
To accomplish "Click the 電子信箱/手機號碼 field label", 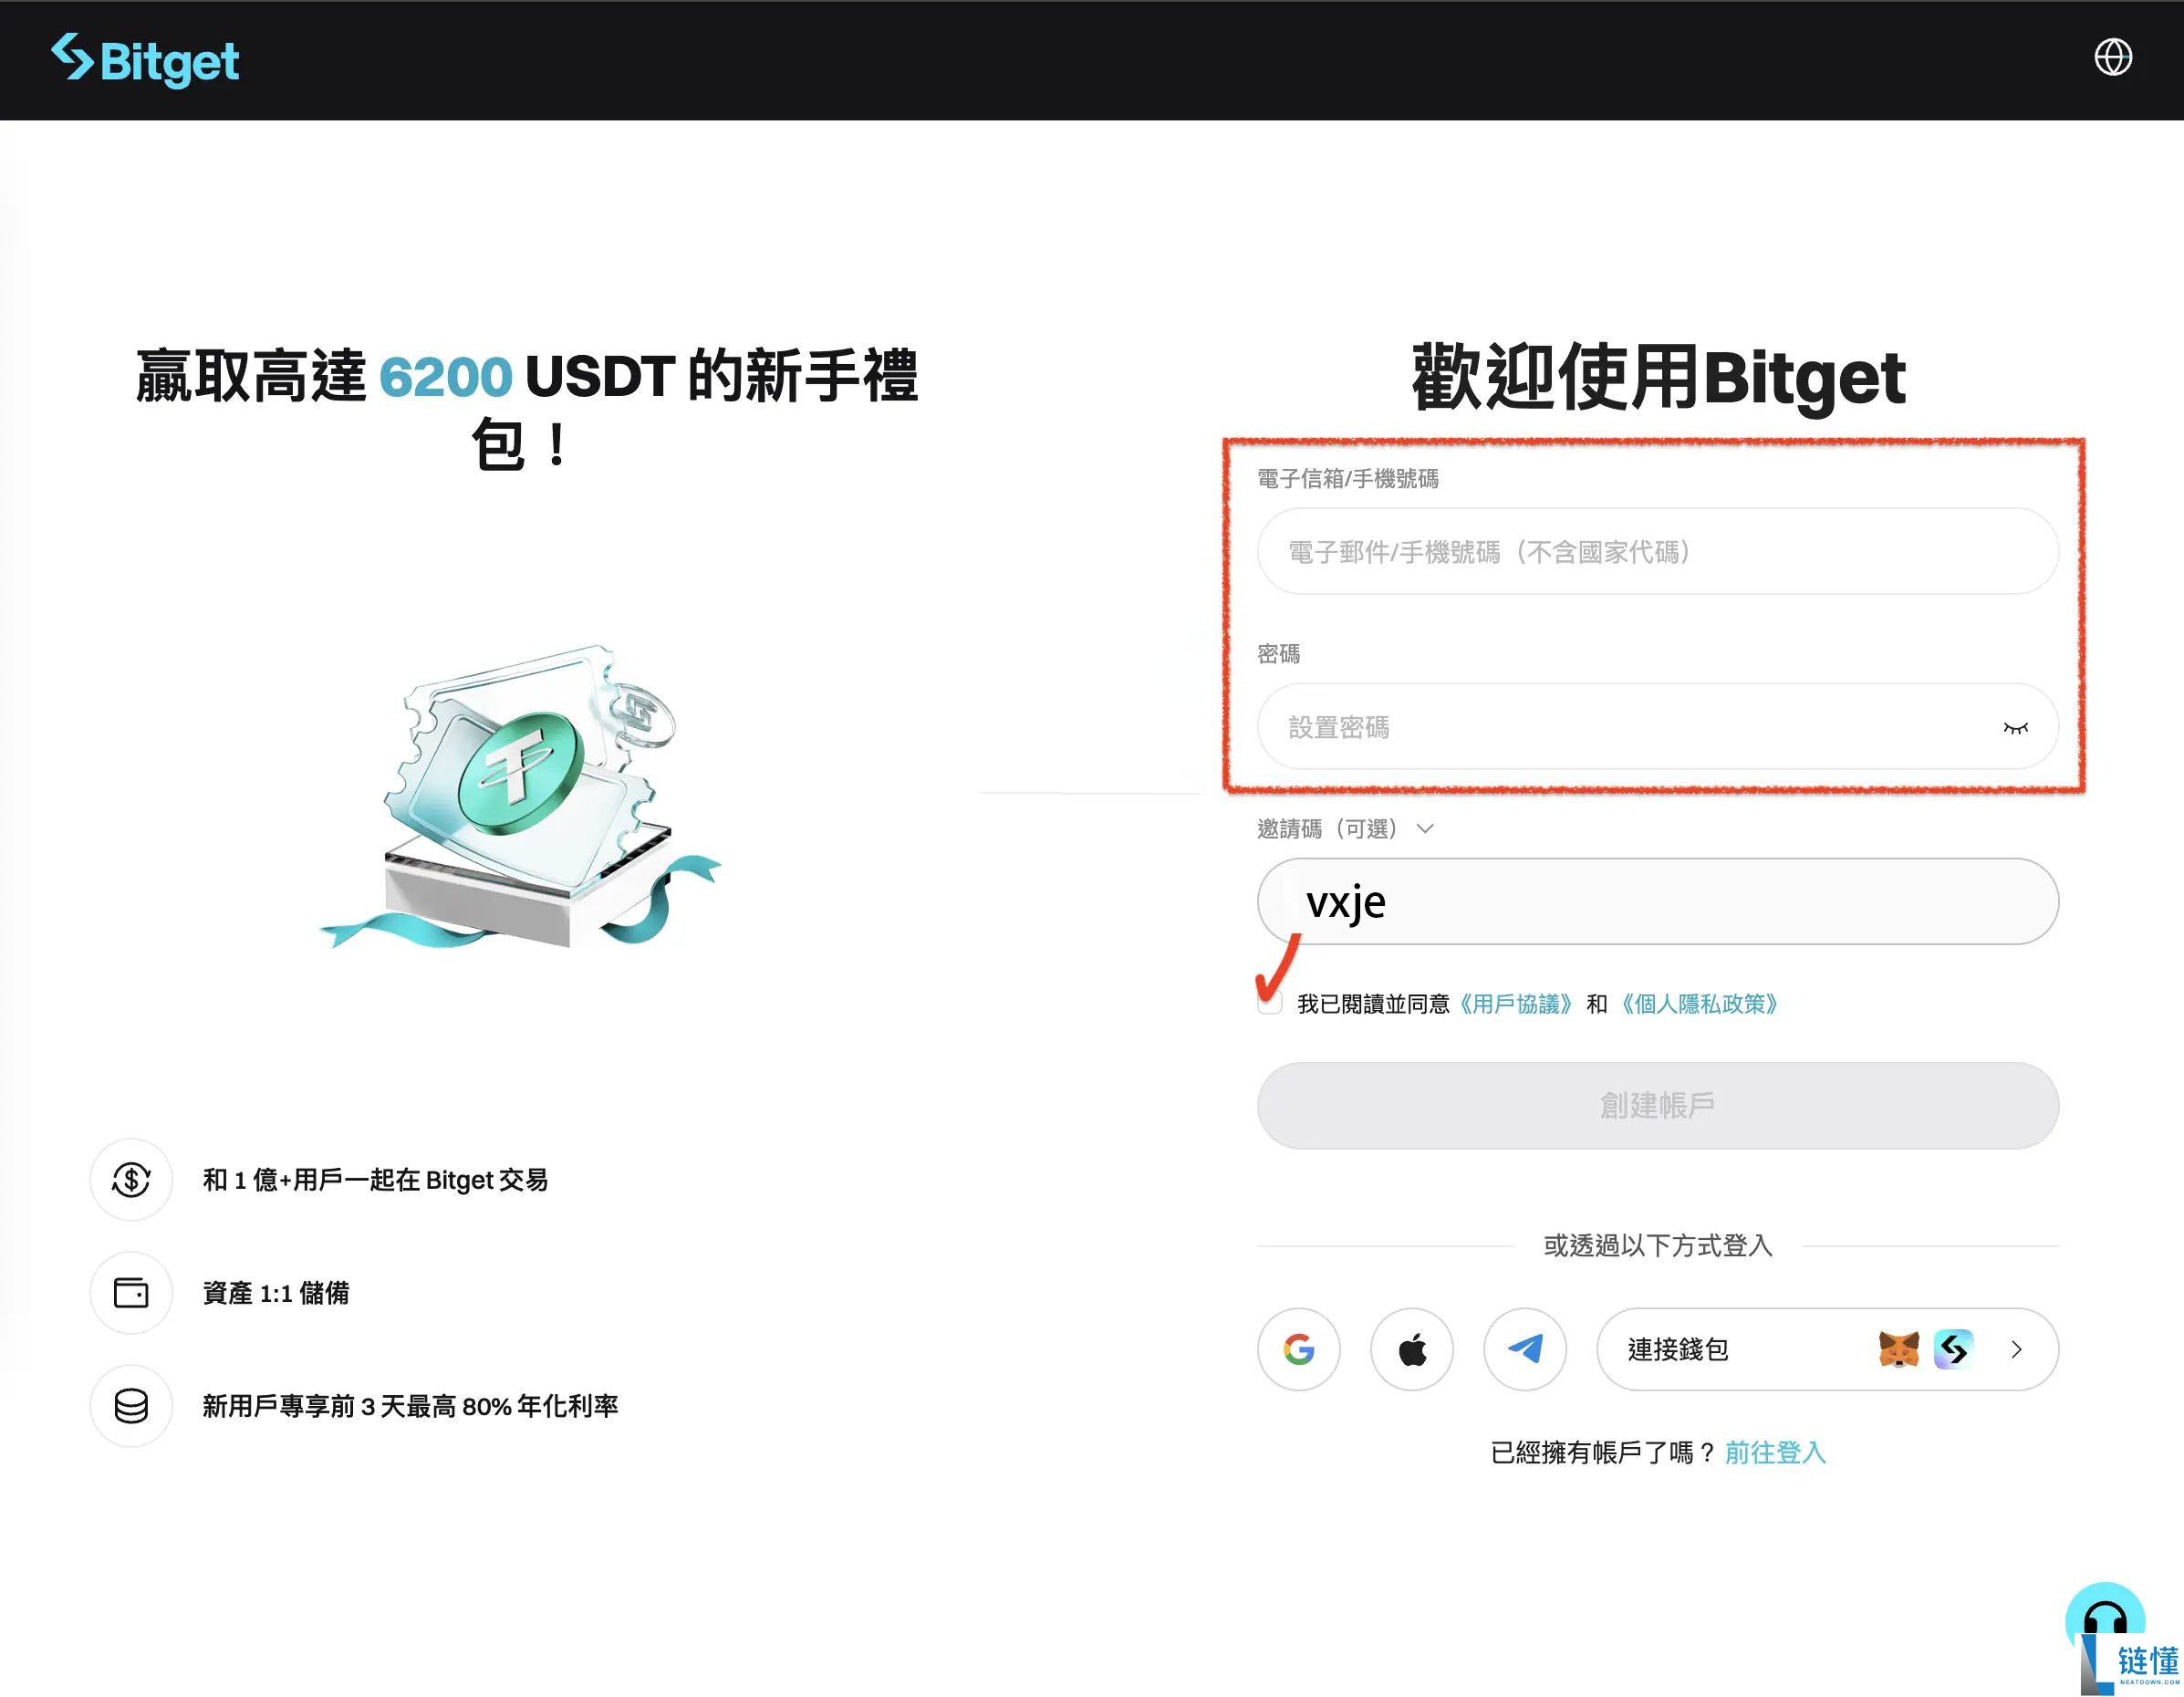I will (1347, 478).
